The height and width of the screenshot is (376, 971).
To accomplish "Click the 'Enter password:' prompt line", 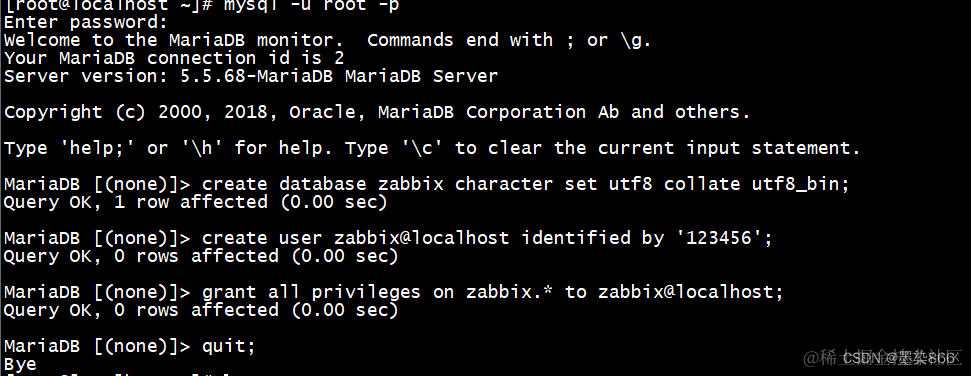I will (x=86, y=23).
